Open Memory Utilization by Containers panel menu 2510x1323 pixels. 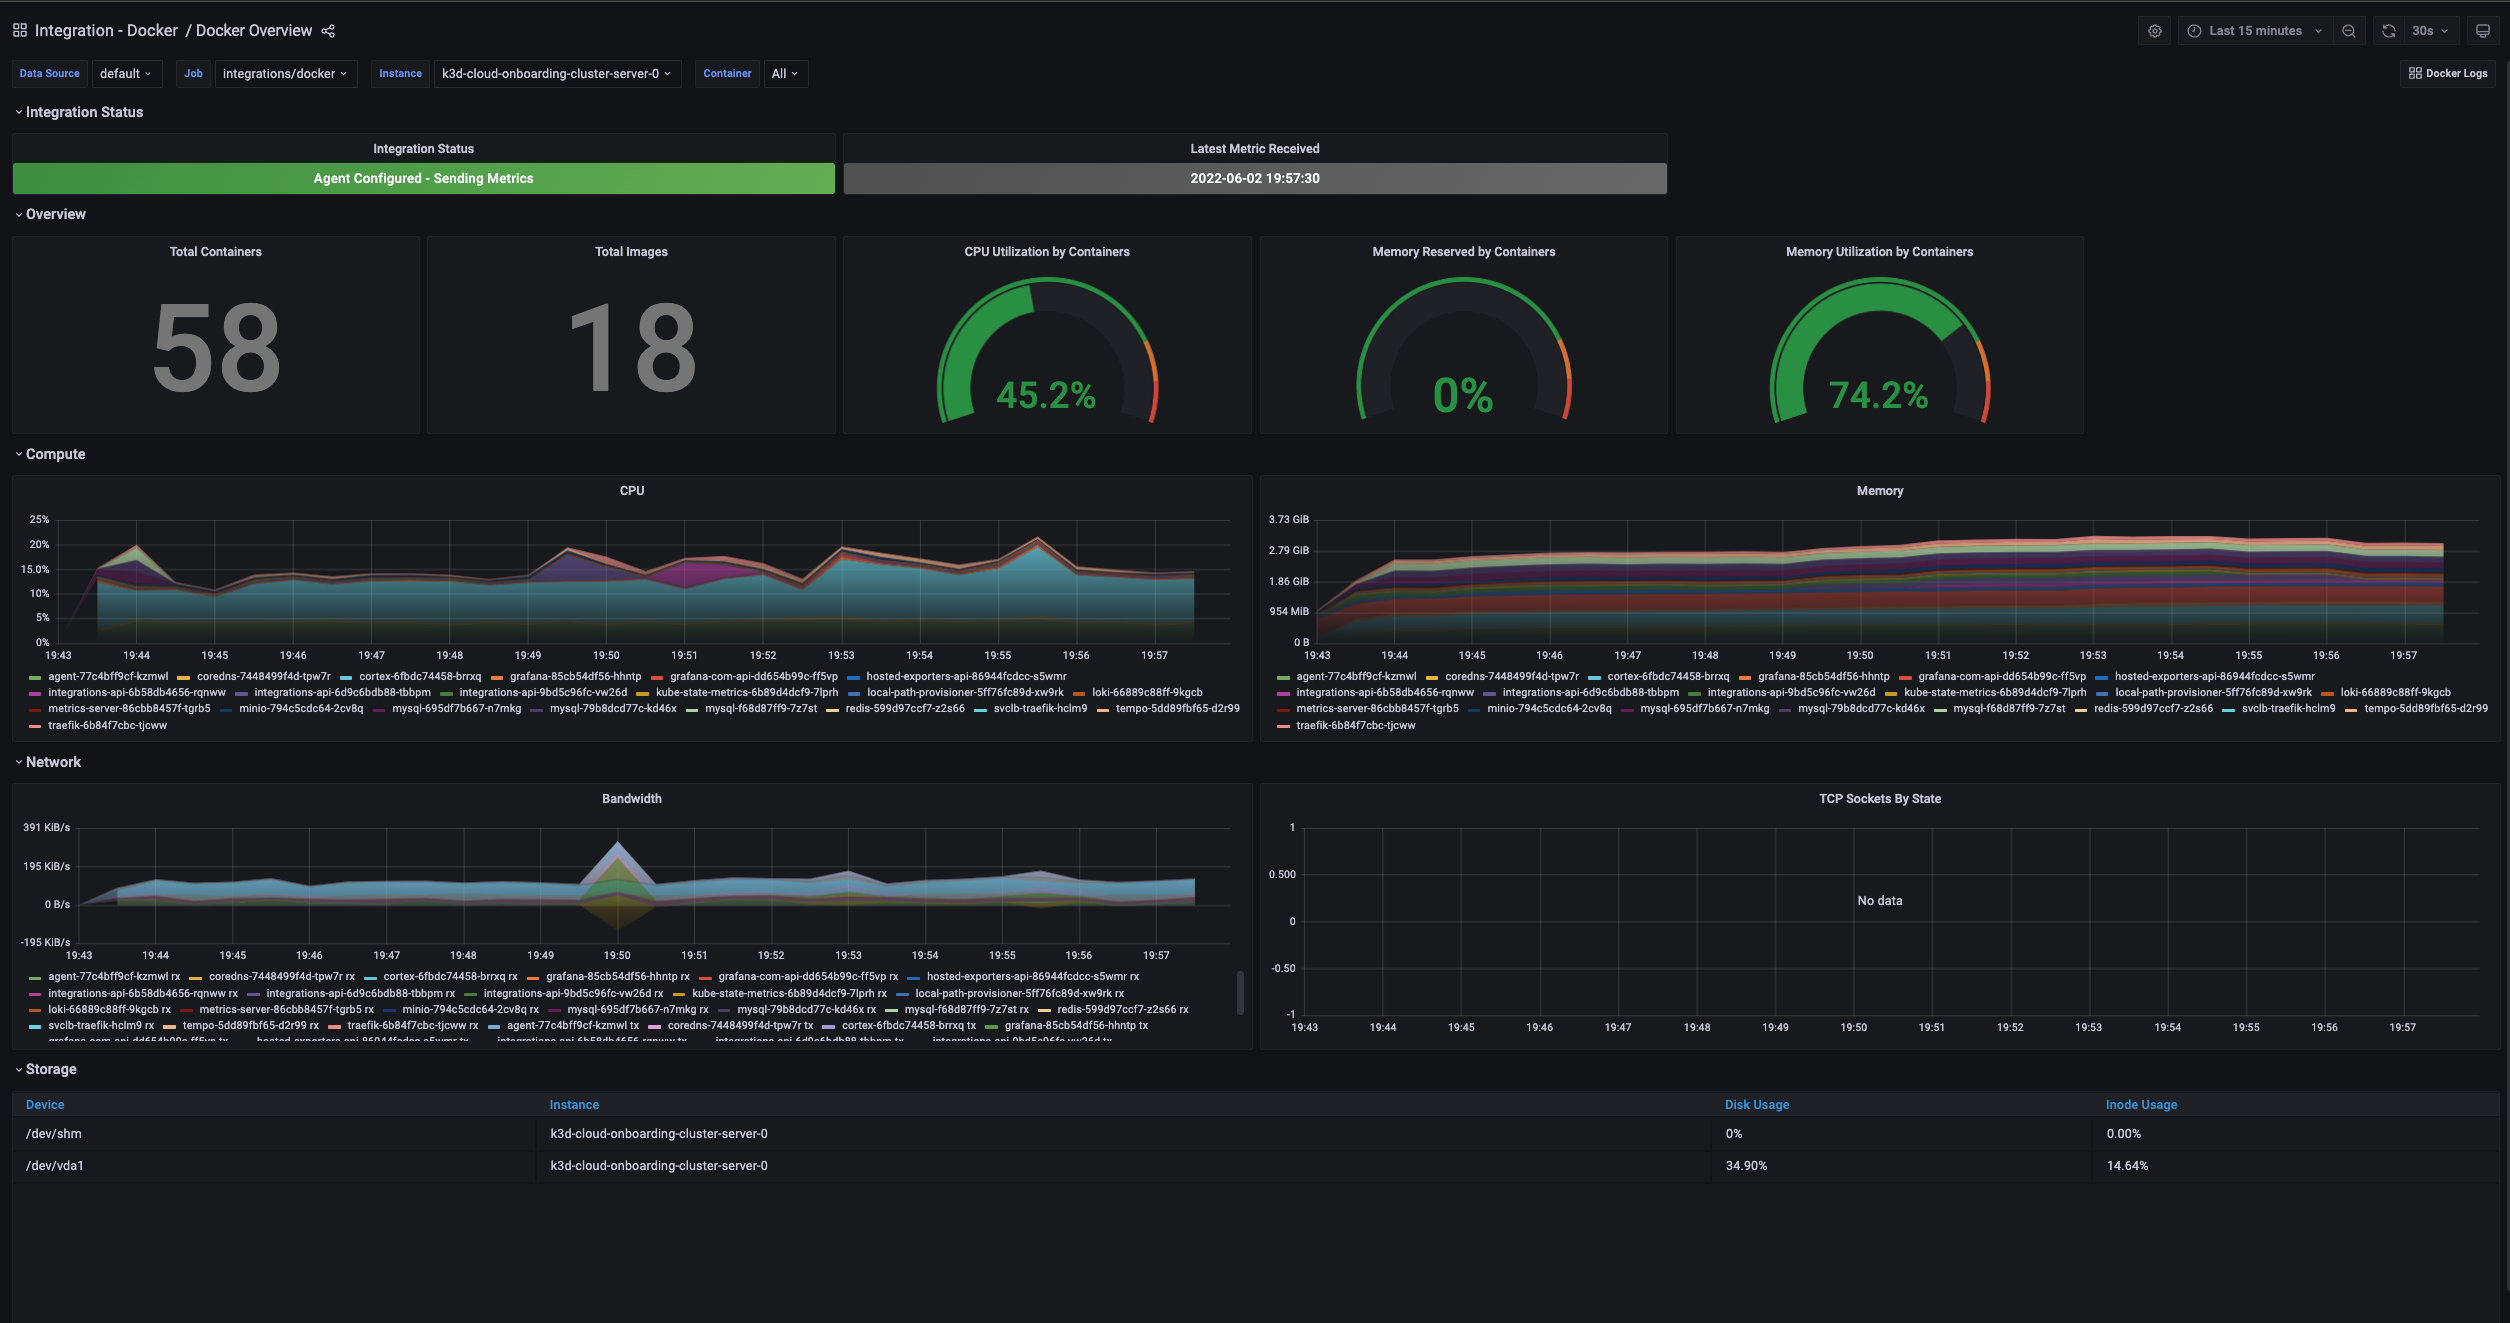1880,252
